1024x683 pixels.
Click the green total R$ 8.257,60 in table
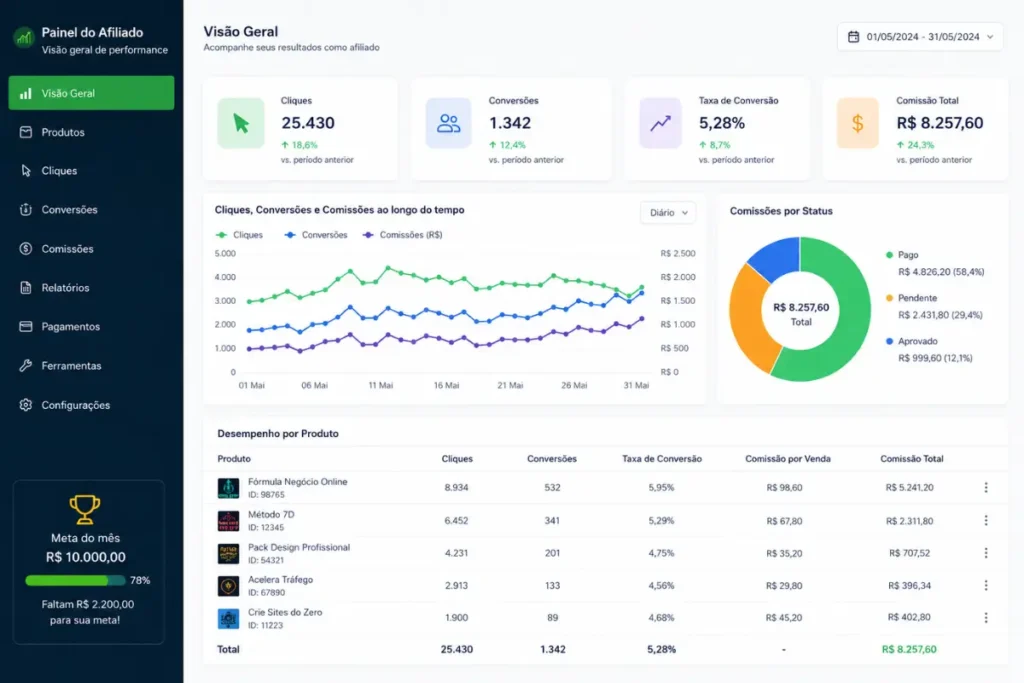click(x=909, y=649)
